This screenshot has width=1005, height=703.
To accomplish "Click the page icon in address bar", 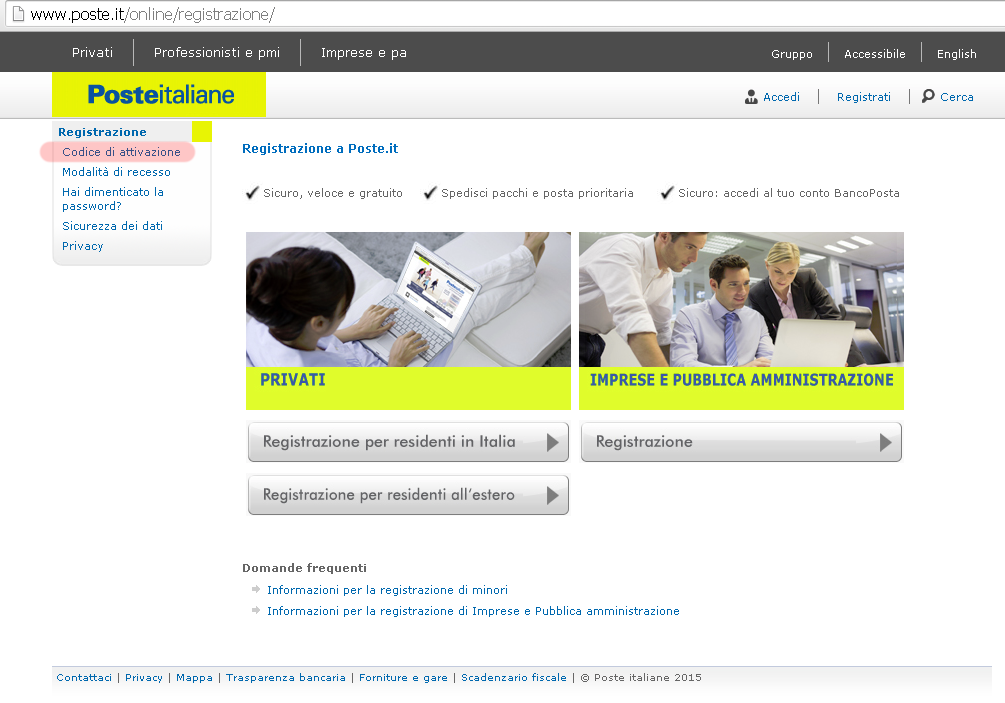I will (18, 13).
